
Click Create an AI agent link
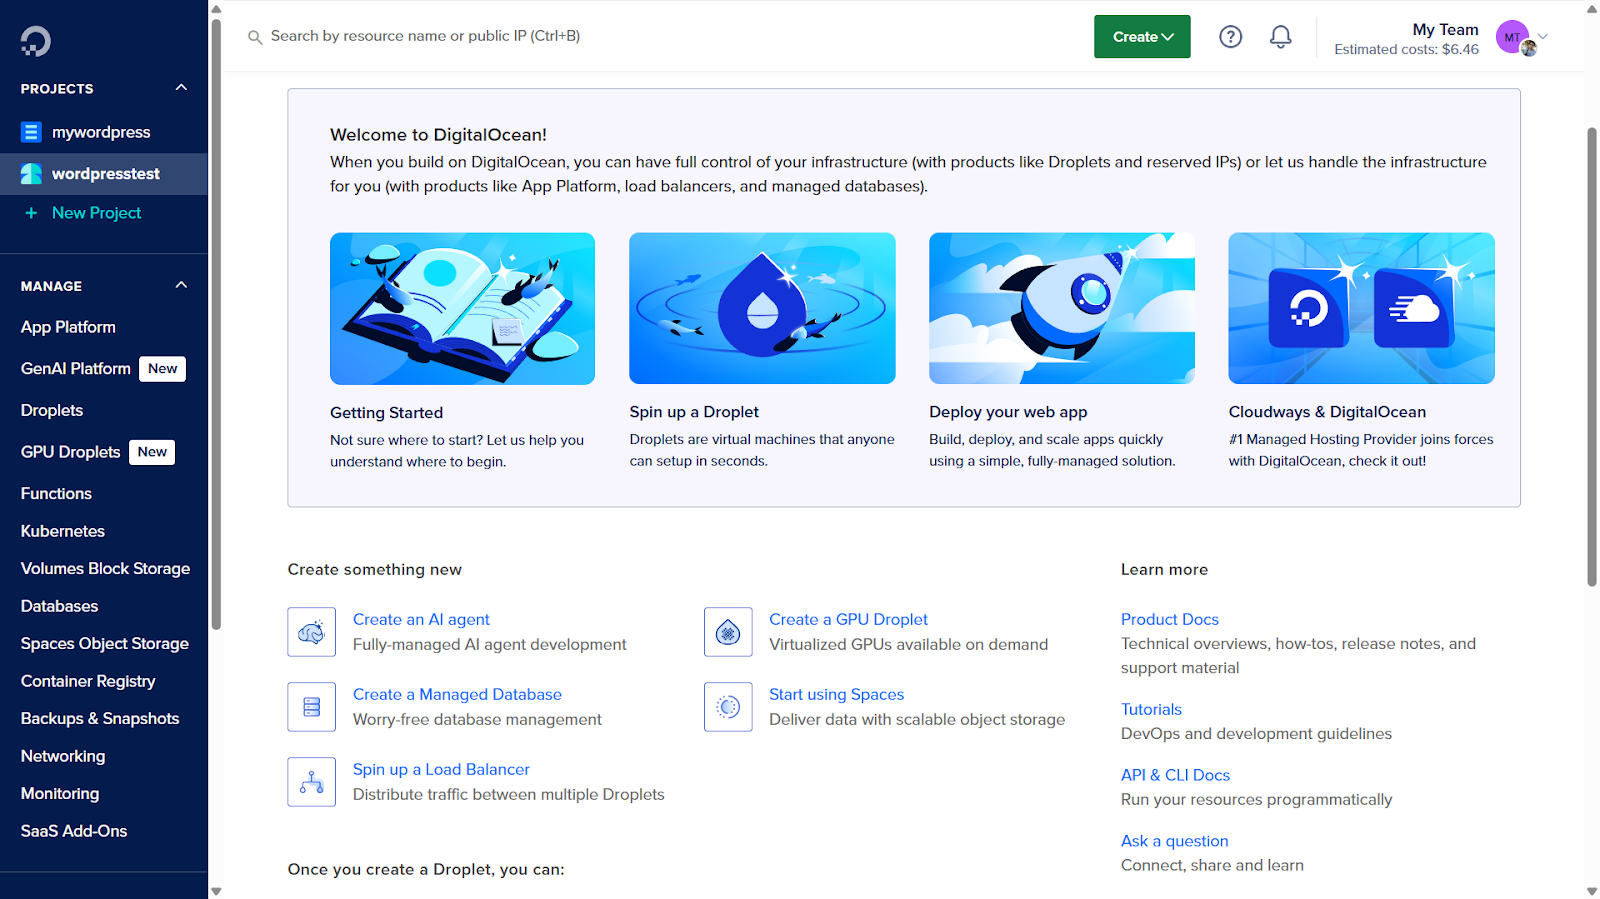click(x=421, y=620)
